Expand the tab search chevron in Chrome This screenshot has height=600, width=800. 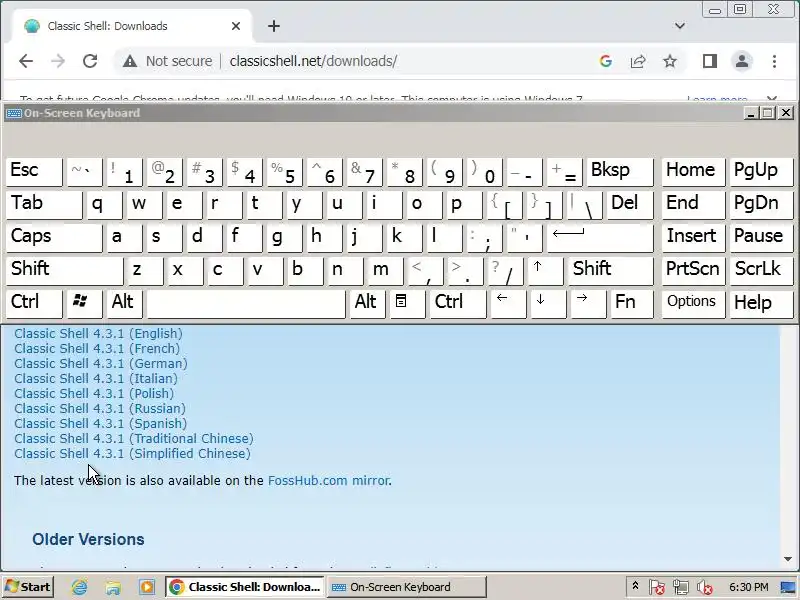click(680, 26)
